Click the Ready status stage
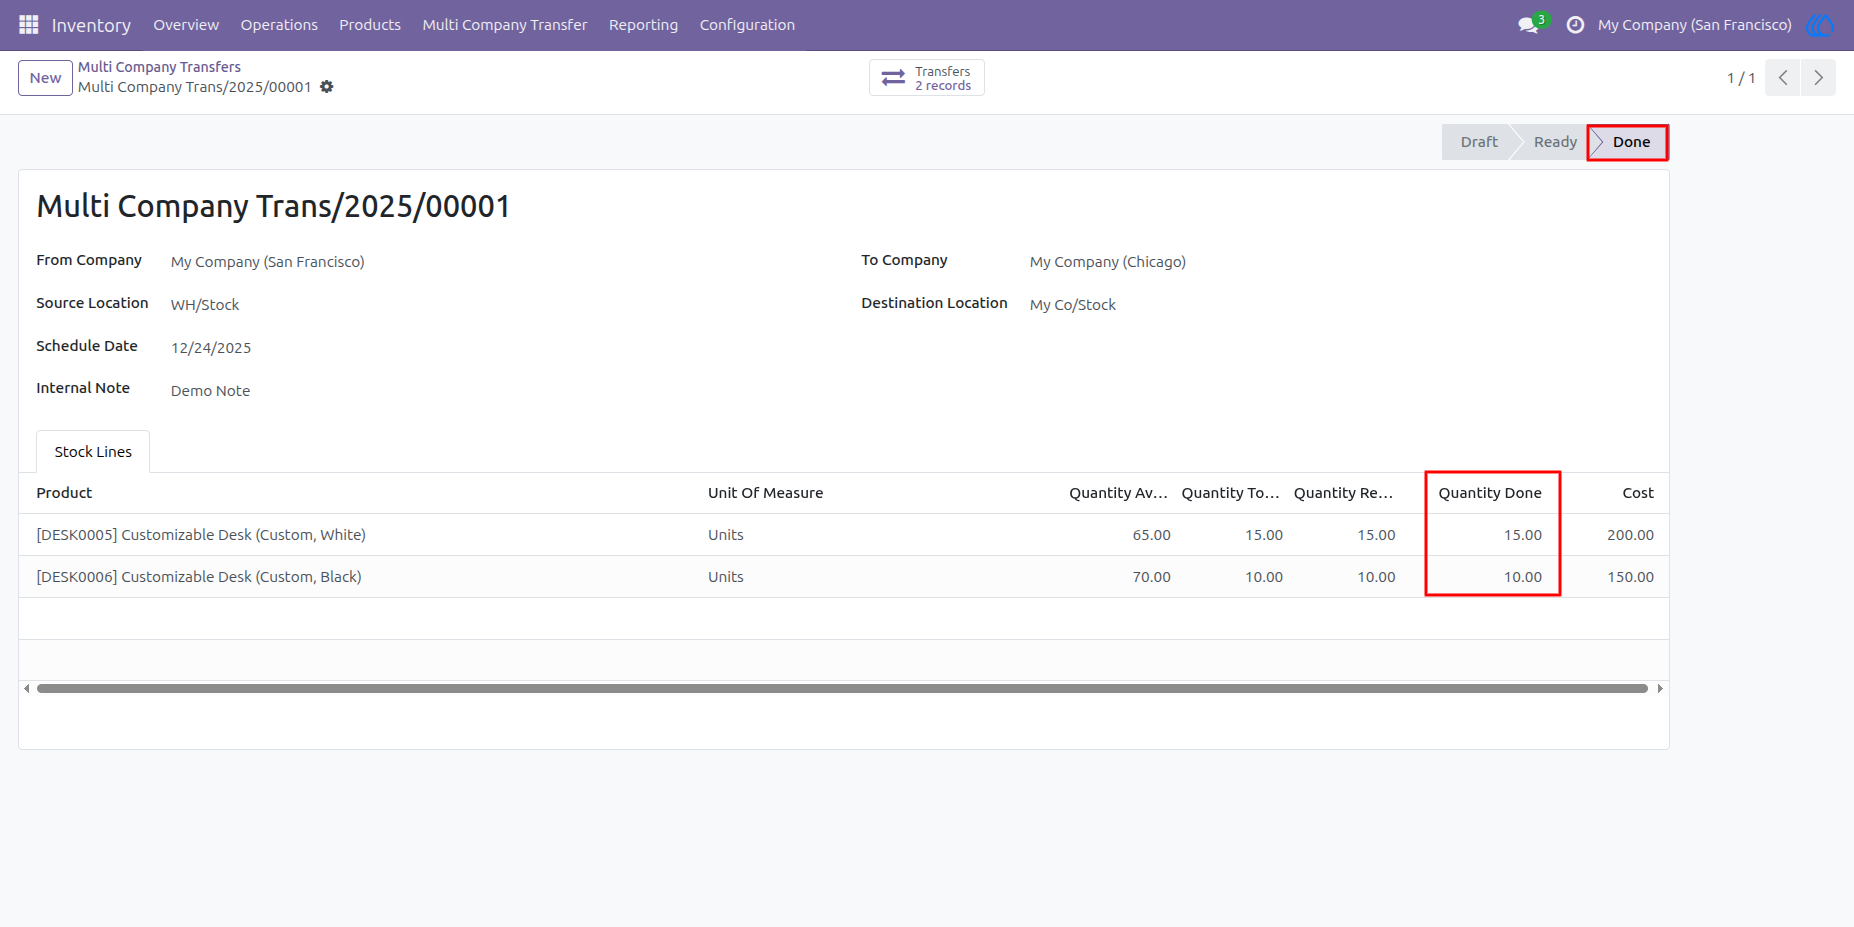 [x=1554, y=142]
